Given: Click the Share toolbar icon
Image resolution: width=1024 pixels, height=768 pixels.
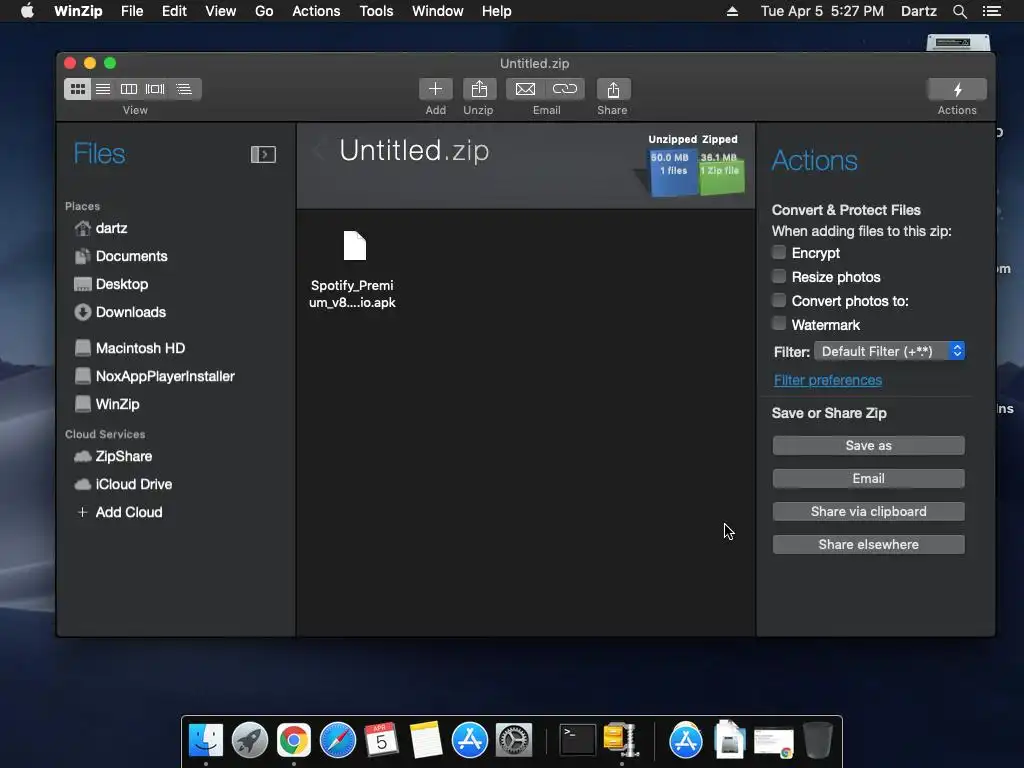Looking at the screenshot, I should pyautogui.click(x=613, y=89).
